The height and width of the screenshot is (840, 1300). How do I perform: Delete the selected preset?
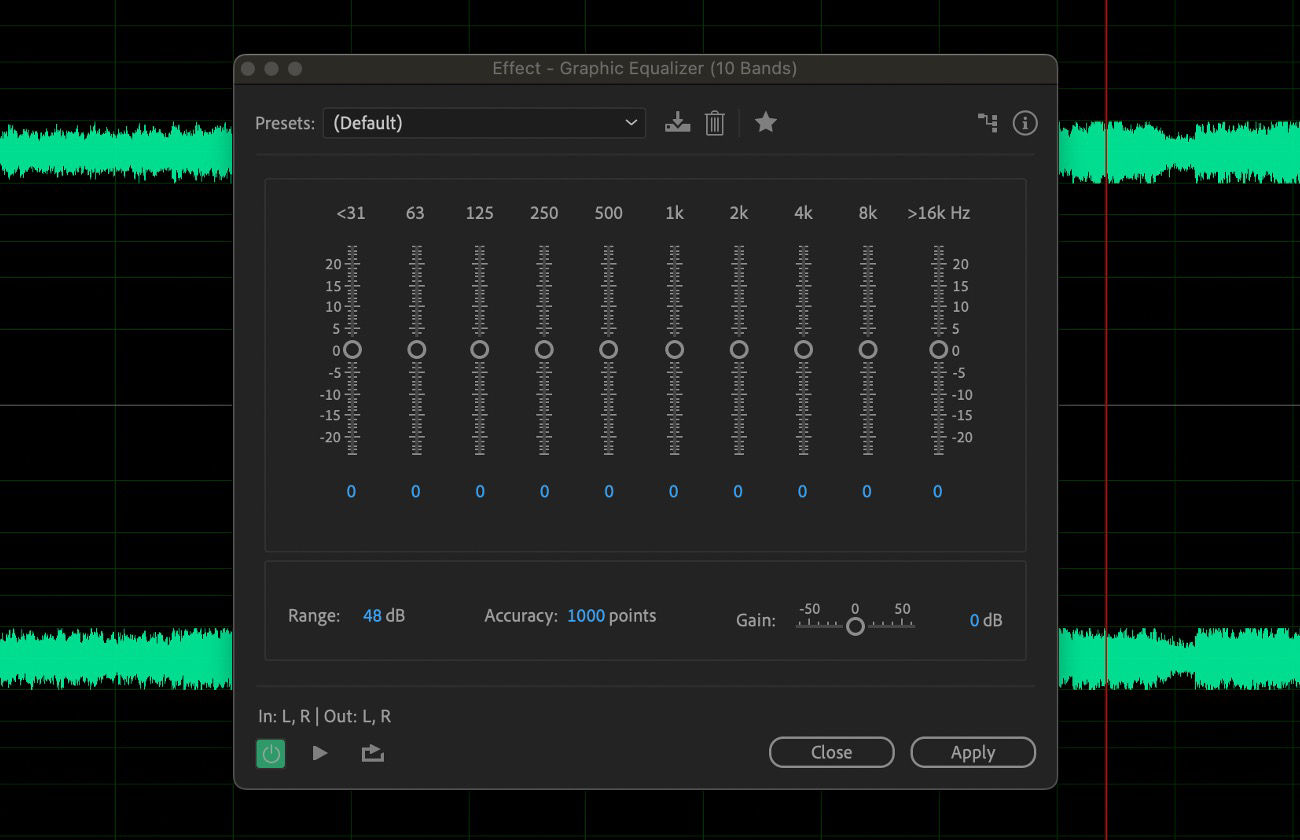click(714, 122)
